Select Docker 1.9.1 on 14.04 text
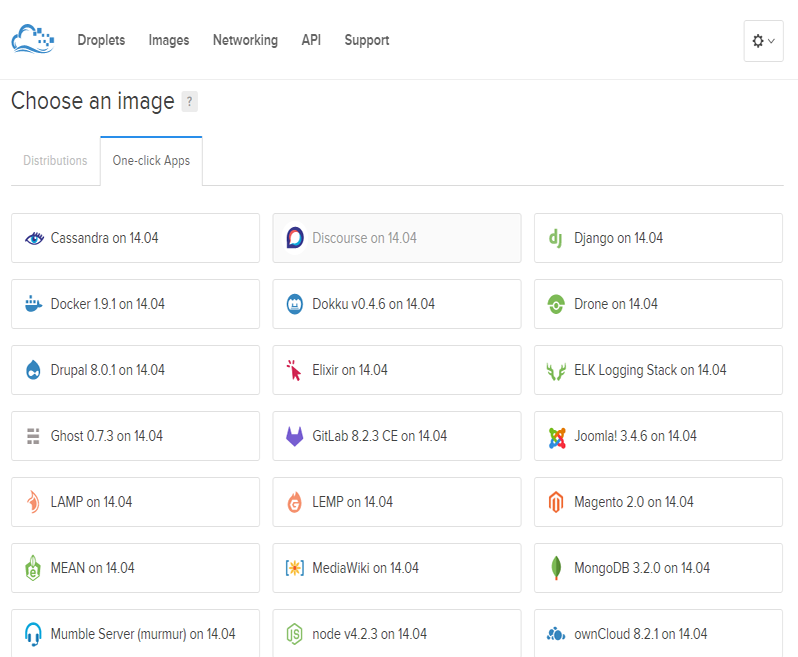 tap(108, 304)
